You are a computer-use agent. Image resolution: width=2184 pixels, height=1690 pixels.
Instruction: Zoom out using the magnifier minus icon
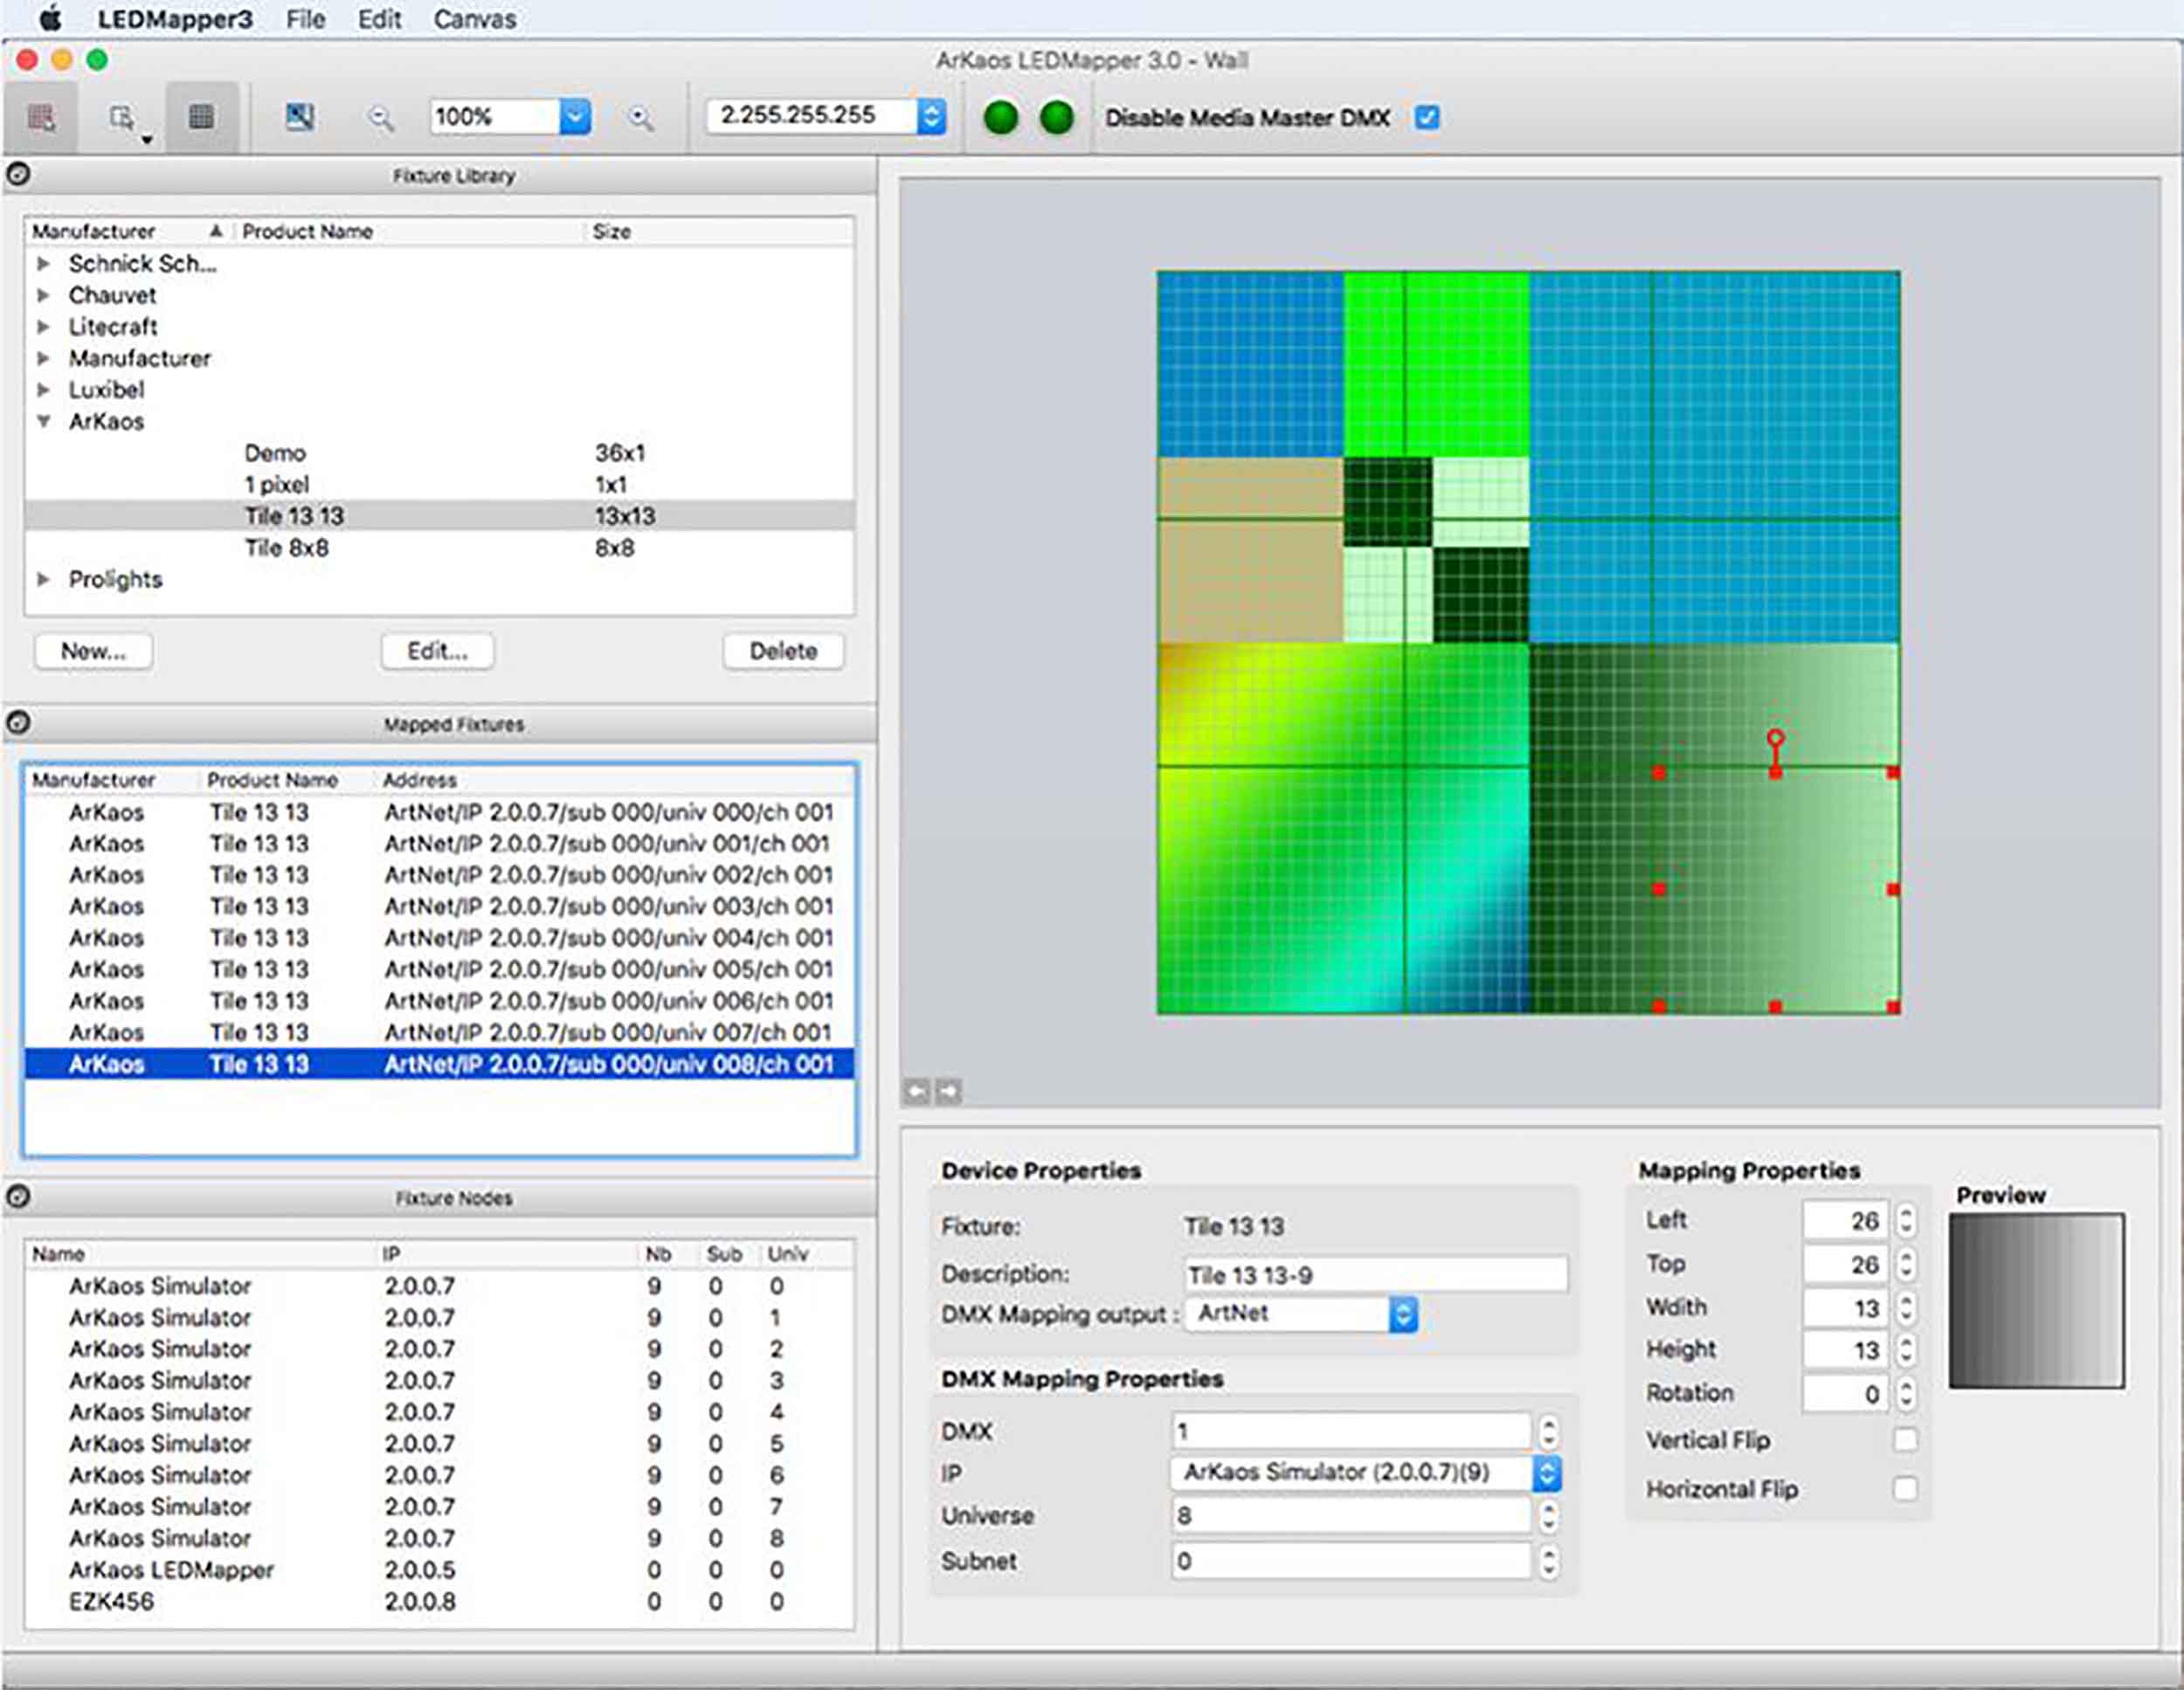coord(380,117)
